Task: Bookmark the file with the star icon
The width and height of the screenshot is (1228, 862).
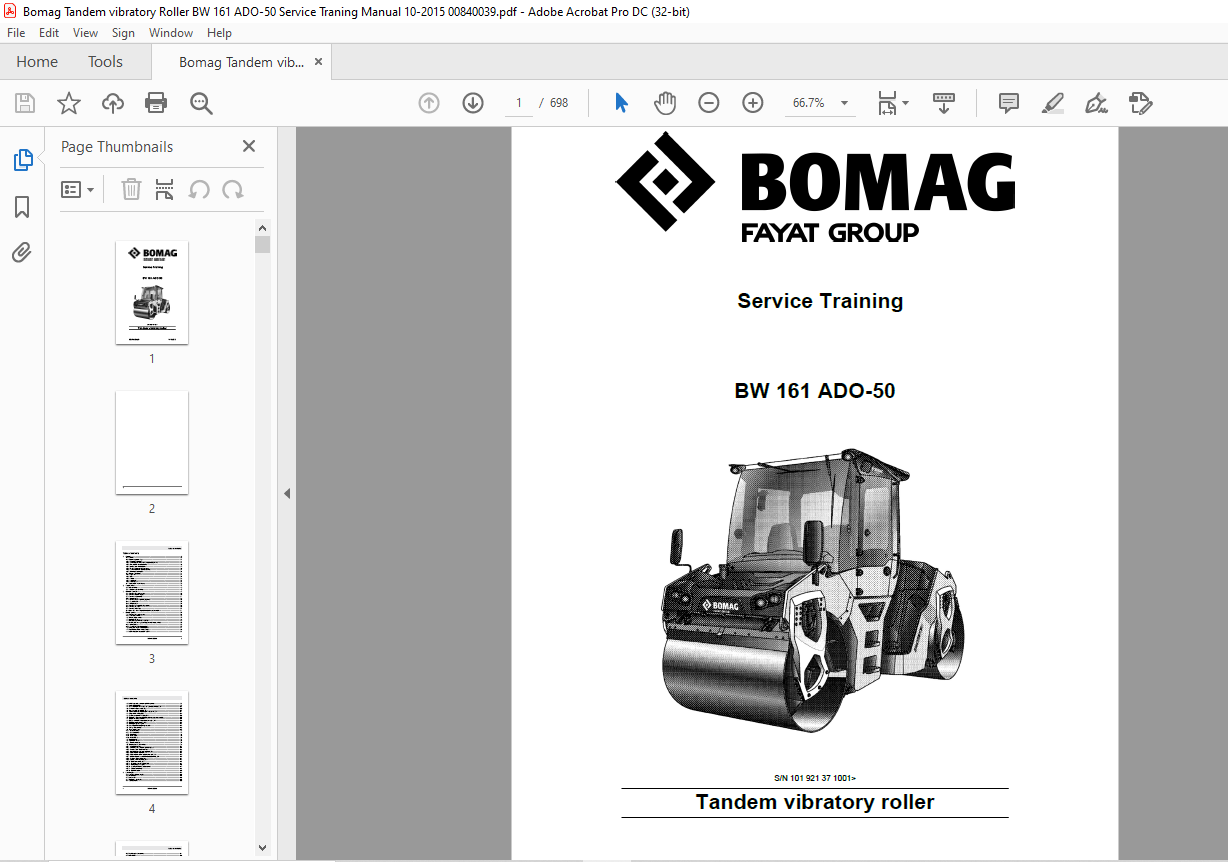Action: tap(69, 103)
